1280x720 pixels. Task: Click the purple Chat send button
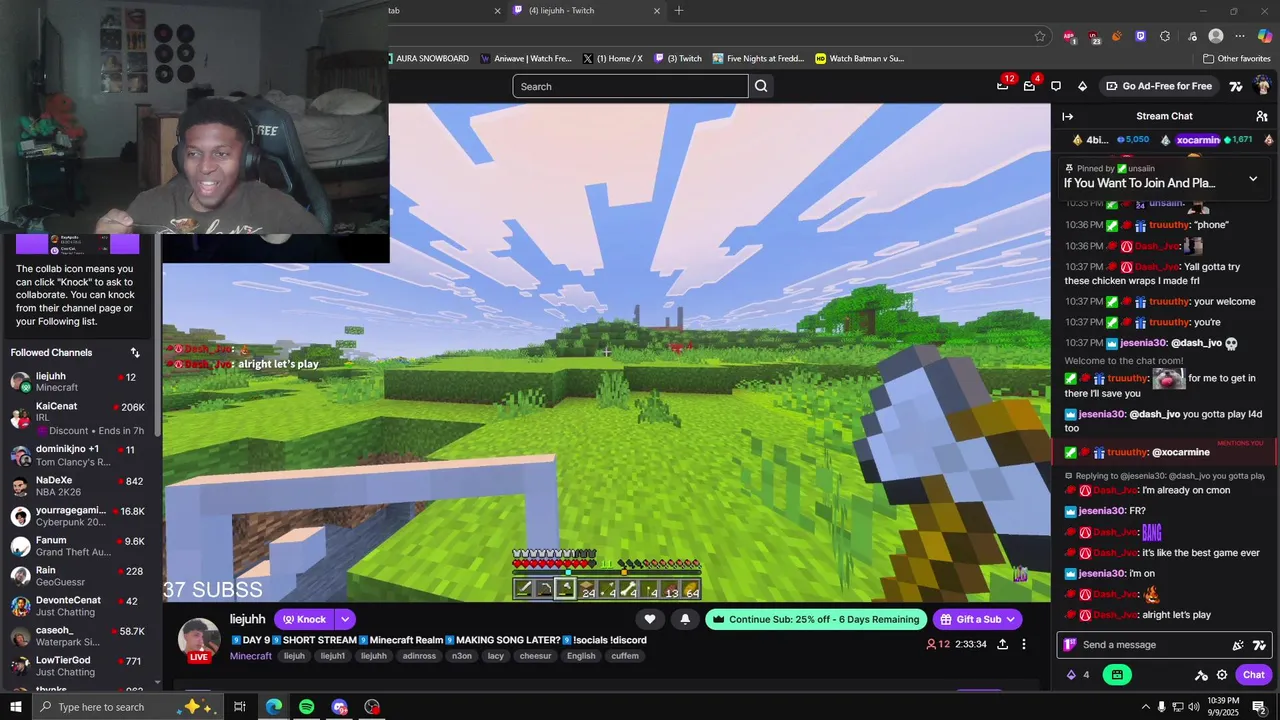point(1254,675)
